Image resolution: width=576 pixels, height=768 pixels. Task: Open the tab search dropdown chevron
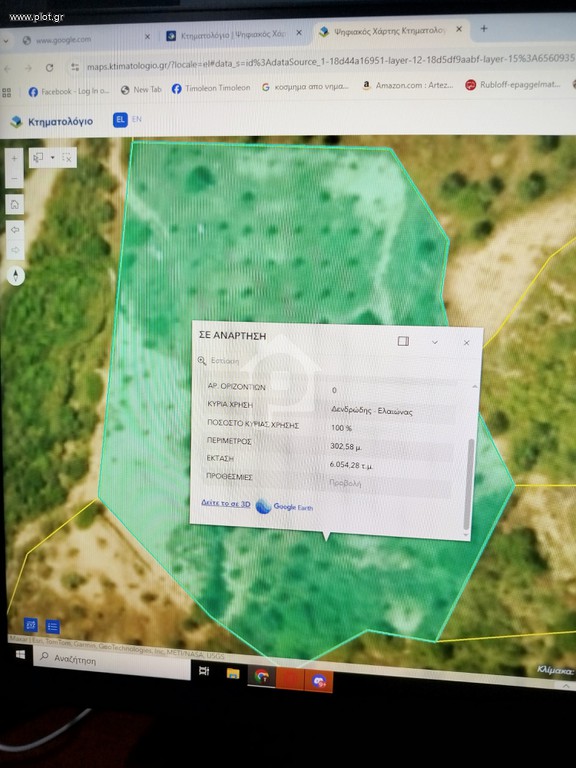click(x=5, y=42)
